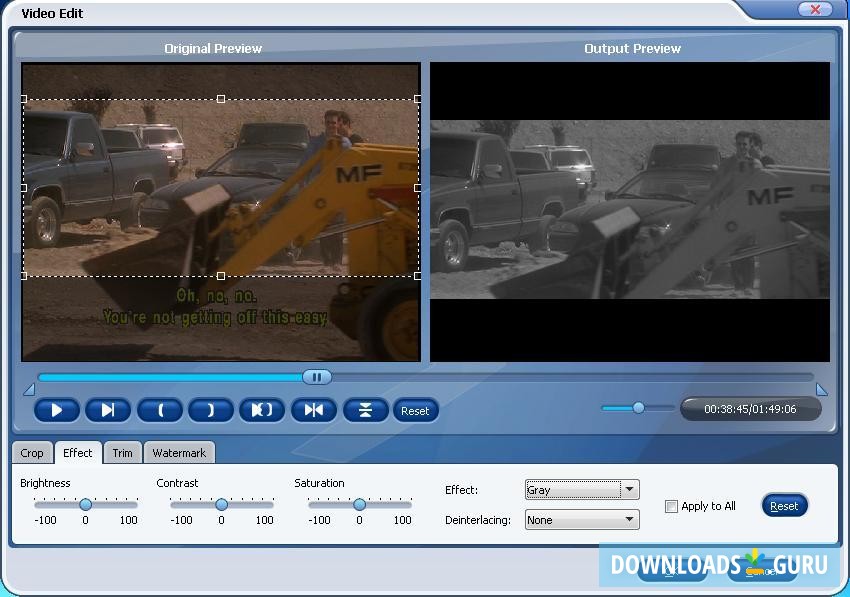The height and width of the screenshot is (597, 850).
Task: Open the Watermark tab
Action: (x=179, y=452)
